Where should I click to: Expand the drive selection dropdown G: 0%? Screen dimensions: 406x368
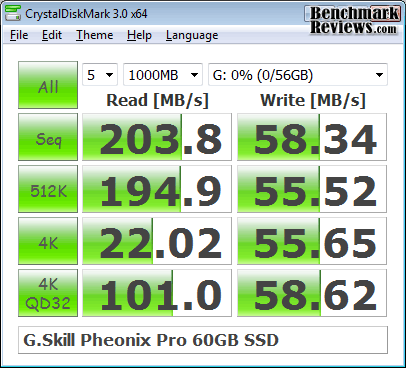click(x=298, y=75)
